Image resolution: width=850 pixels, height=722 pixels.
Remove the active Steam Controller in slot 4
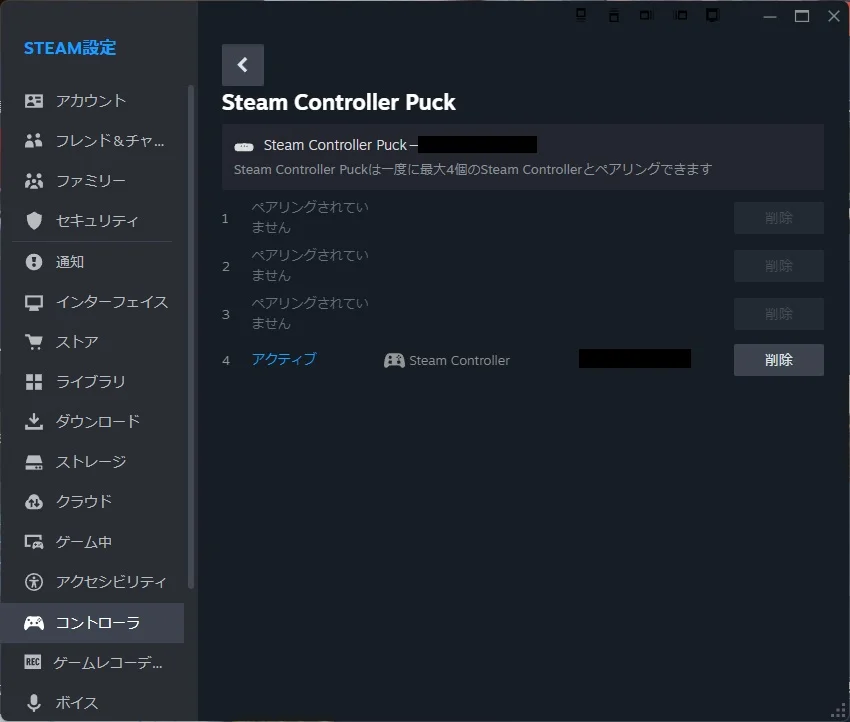tap(778, 360)
